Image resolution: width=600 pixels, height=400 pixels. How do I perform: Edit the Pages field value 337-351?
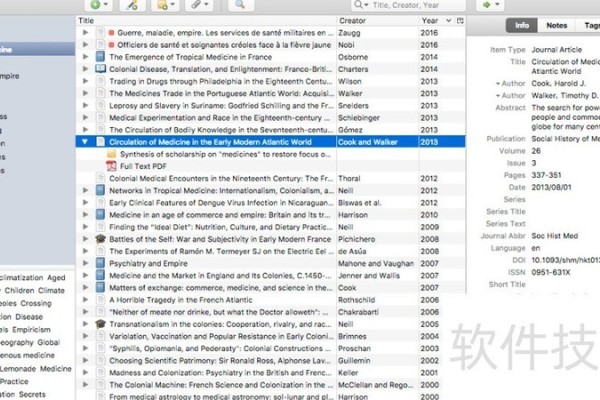pyautogui.click(x=546, y=175)
